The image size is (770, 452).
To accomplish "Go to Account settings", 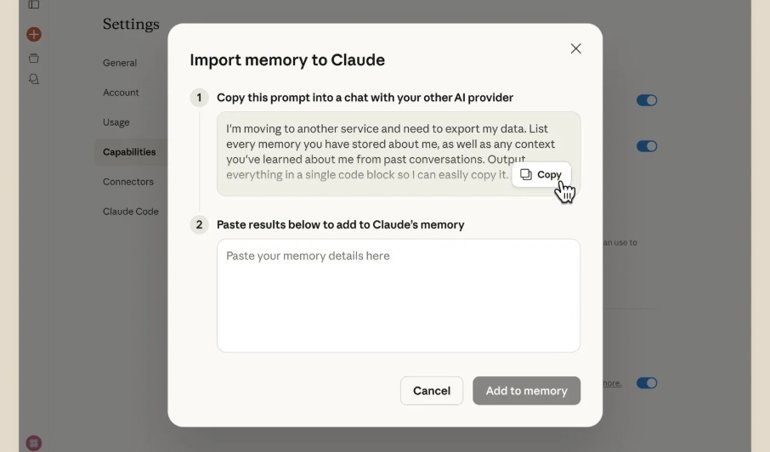I will pyautogui.click(x=121, y=92).
